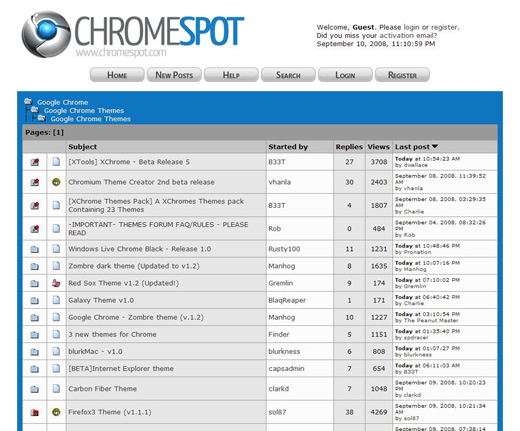Click sticky icon for Chromium Theme Creator row
Image resolution: width=520 pixels, height=431 pixels.
(x=35, y=182)
